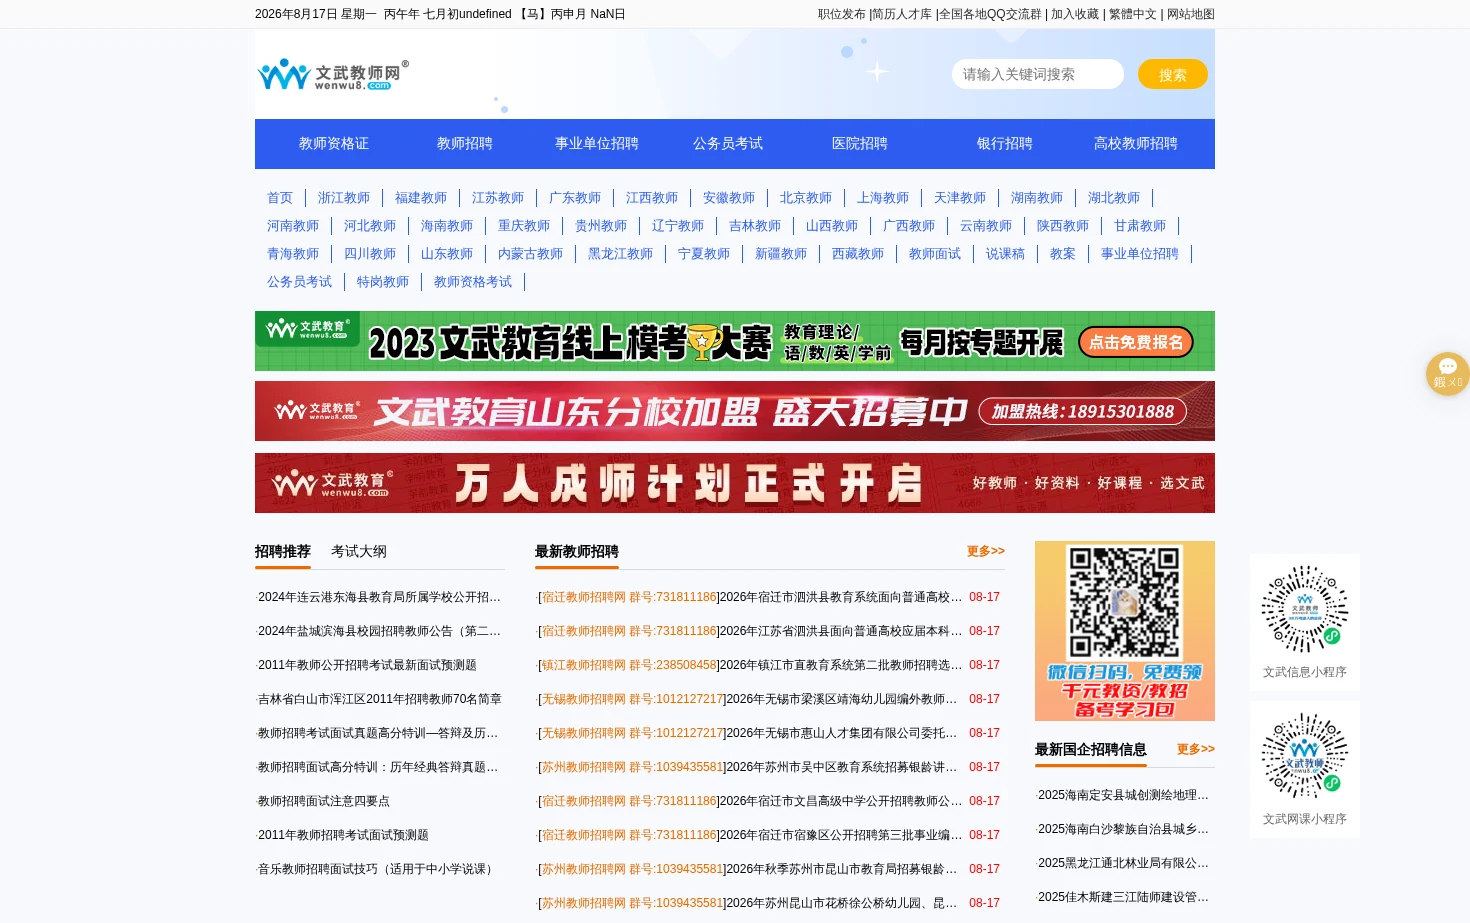Switch to 繁體中文 version

1133,14
